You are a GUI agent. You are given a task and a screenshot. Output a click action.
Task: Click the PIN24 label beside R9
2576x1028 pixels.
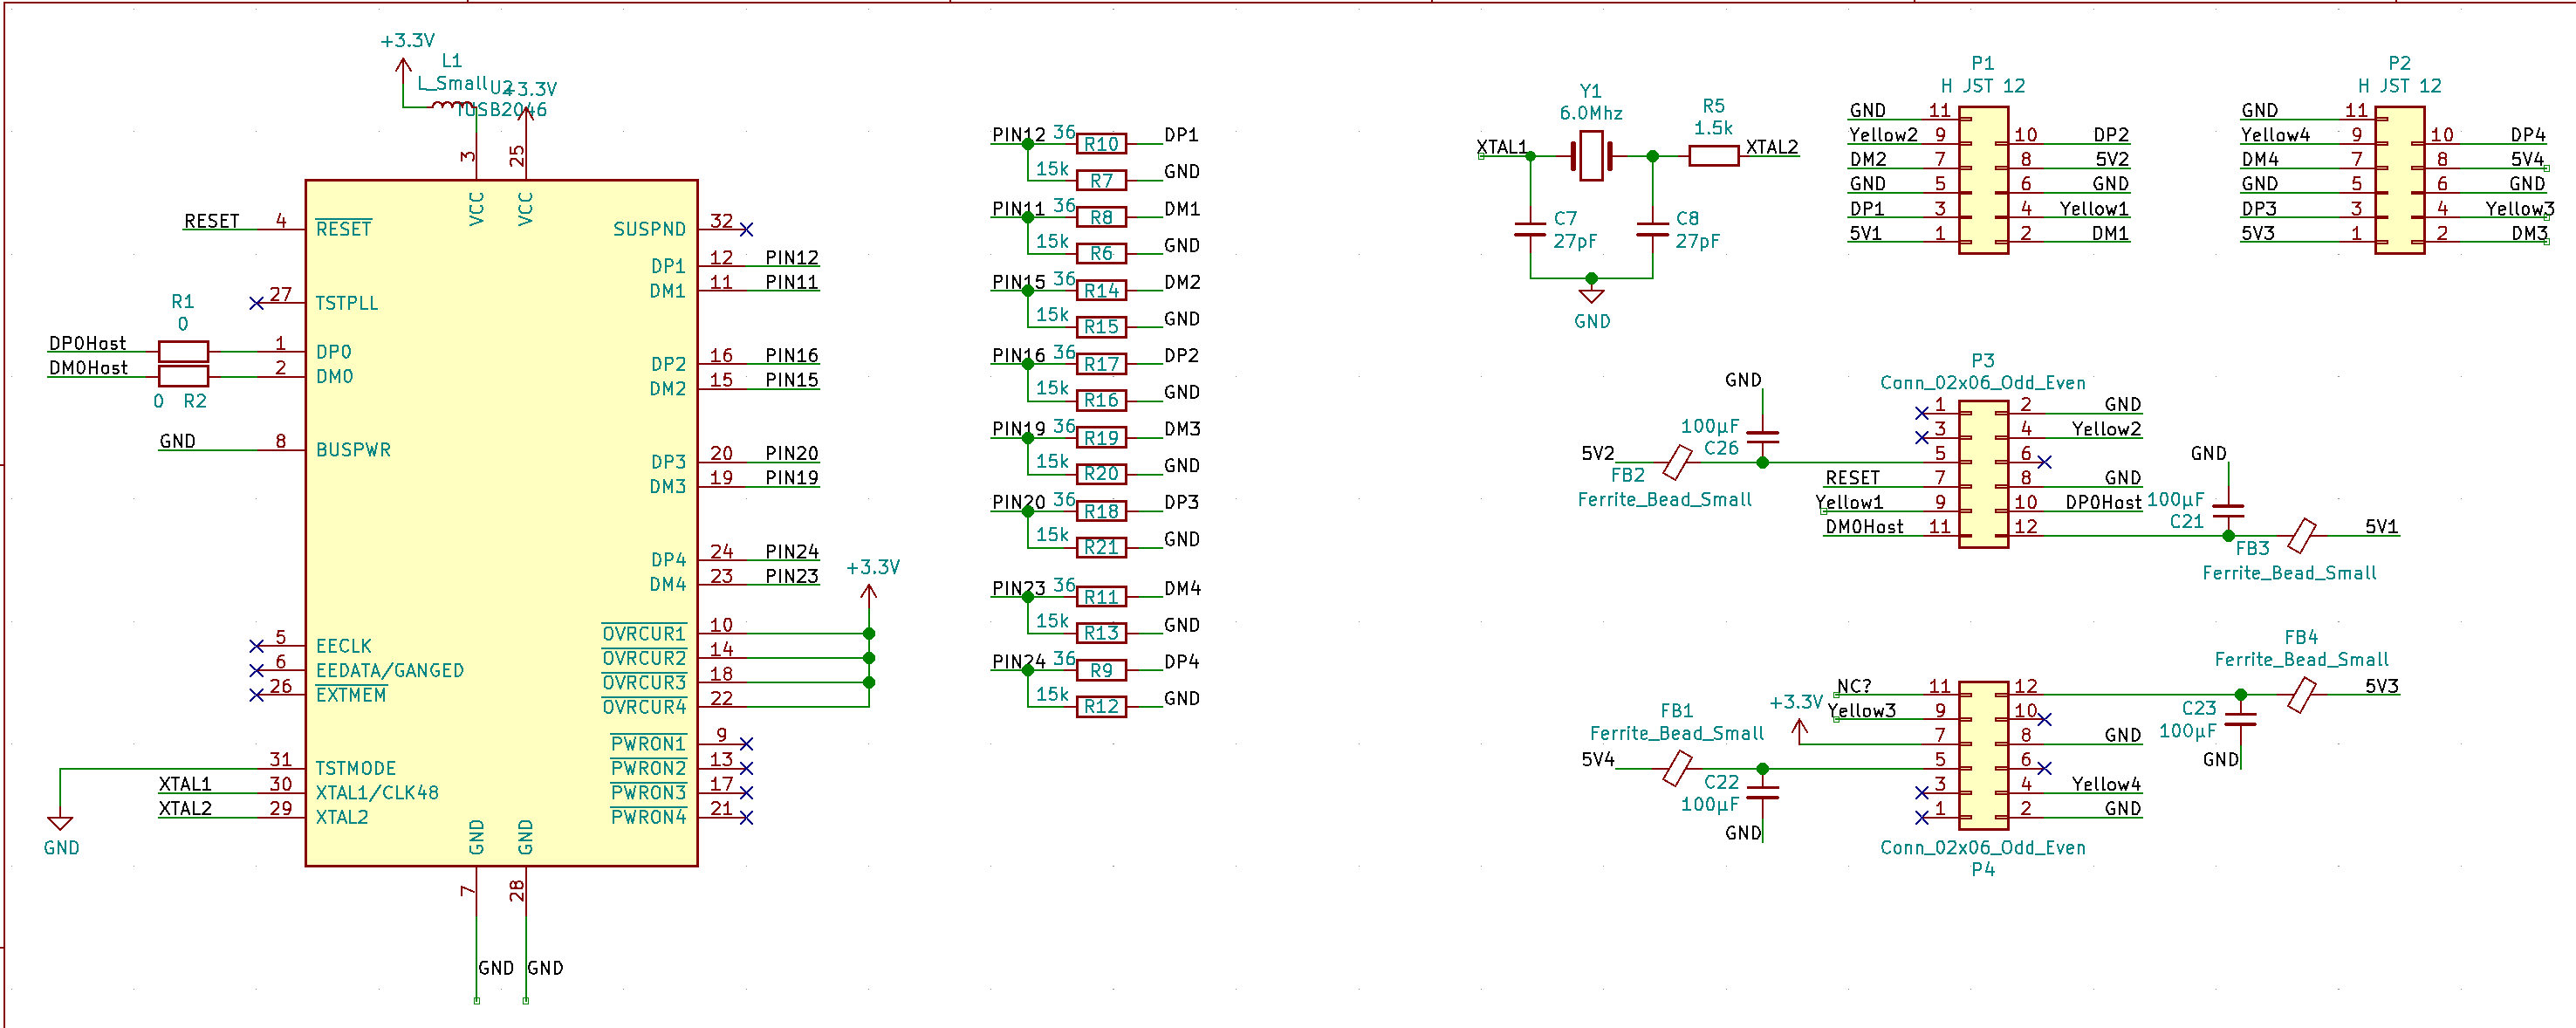tap(1019, 662)
